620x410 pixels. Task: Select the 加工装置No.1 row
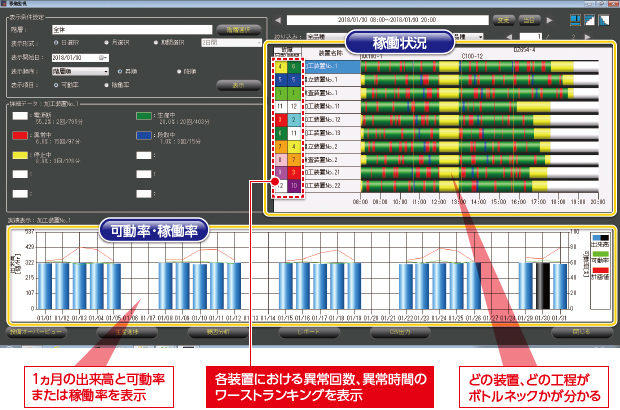(436, 66)
